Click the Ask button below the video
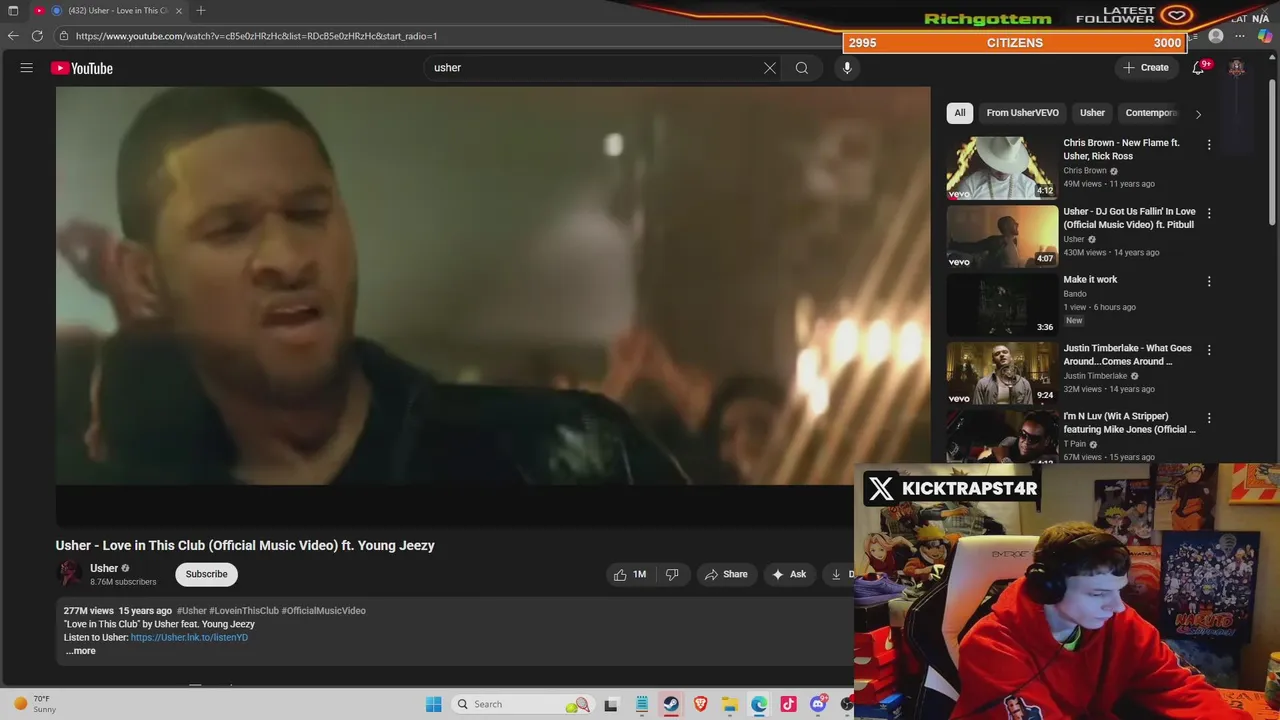The height and width of the screenshot is (720, 1280). (789, 574)
